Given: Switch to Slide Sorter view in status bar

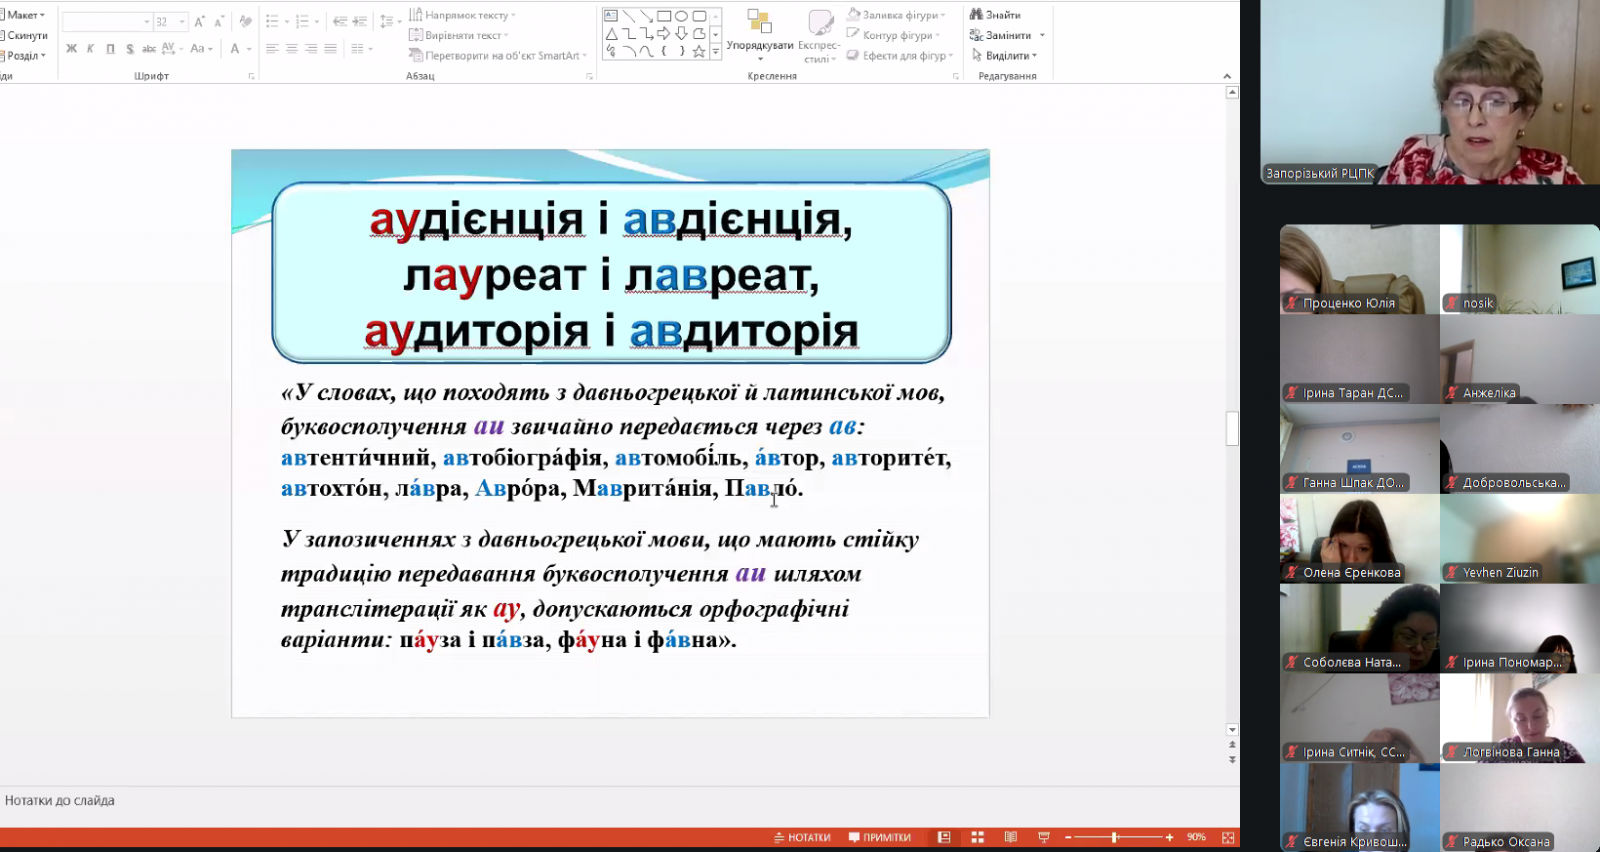Looking at the screenshot, I should (x=978, y=838).
